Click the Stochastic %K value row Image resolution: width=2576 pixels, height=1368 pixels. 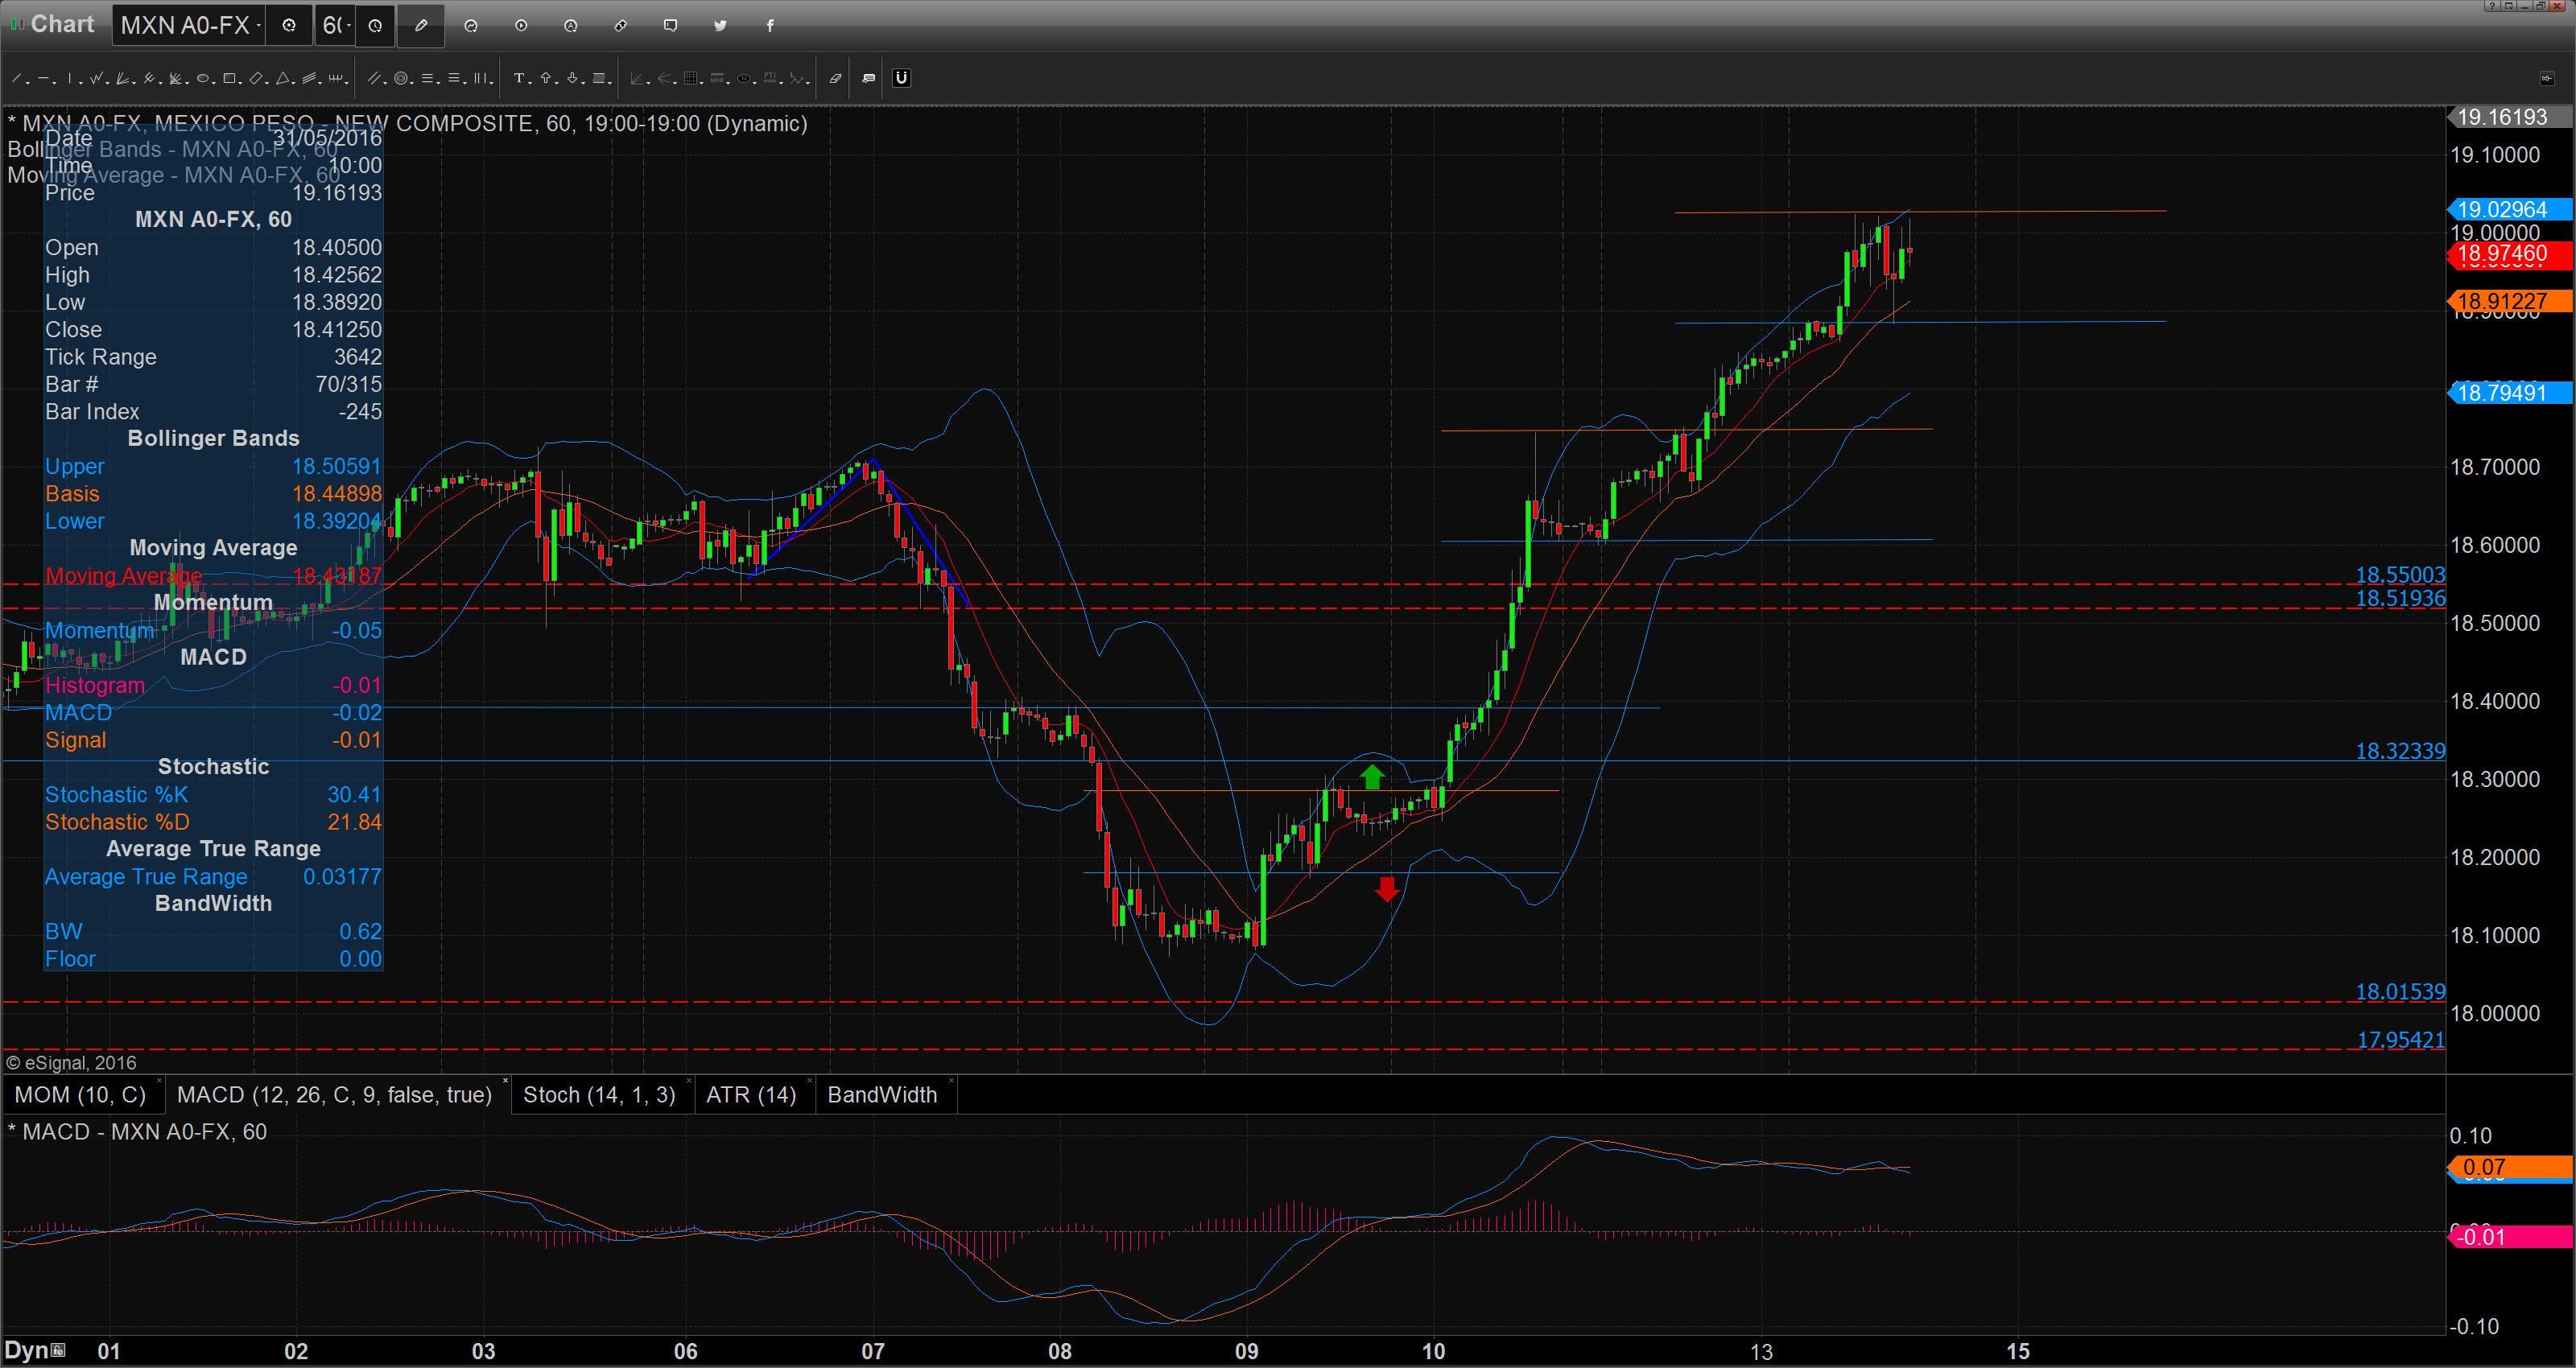213,795
